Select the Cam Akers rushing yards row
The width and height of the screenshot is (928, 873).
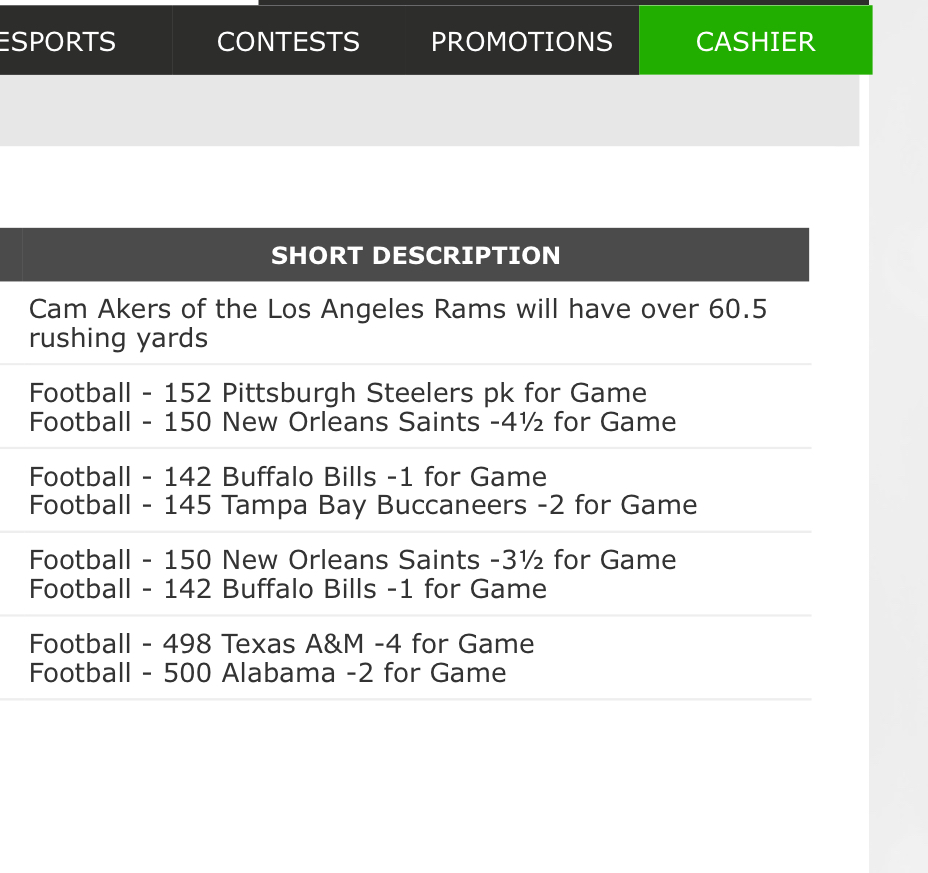[x=404, y=323]
